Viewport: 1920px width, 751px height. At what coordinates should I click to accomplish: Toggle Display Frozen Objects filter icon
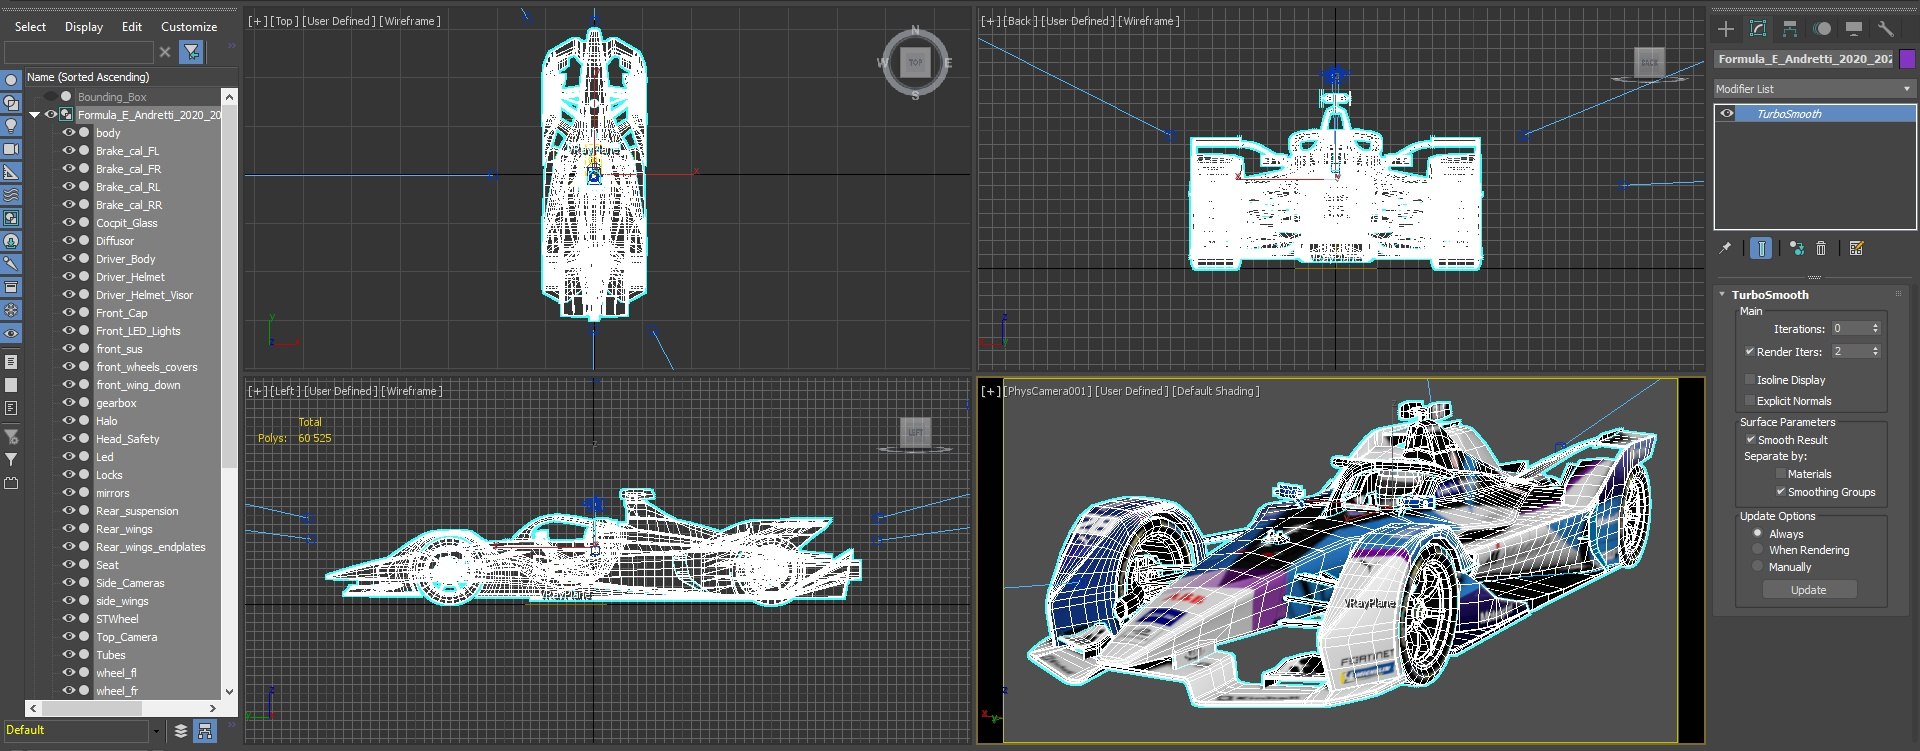pyautogui.click(x=11, y=310)
